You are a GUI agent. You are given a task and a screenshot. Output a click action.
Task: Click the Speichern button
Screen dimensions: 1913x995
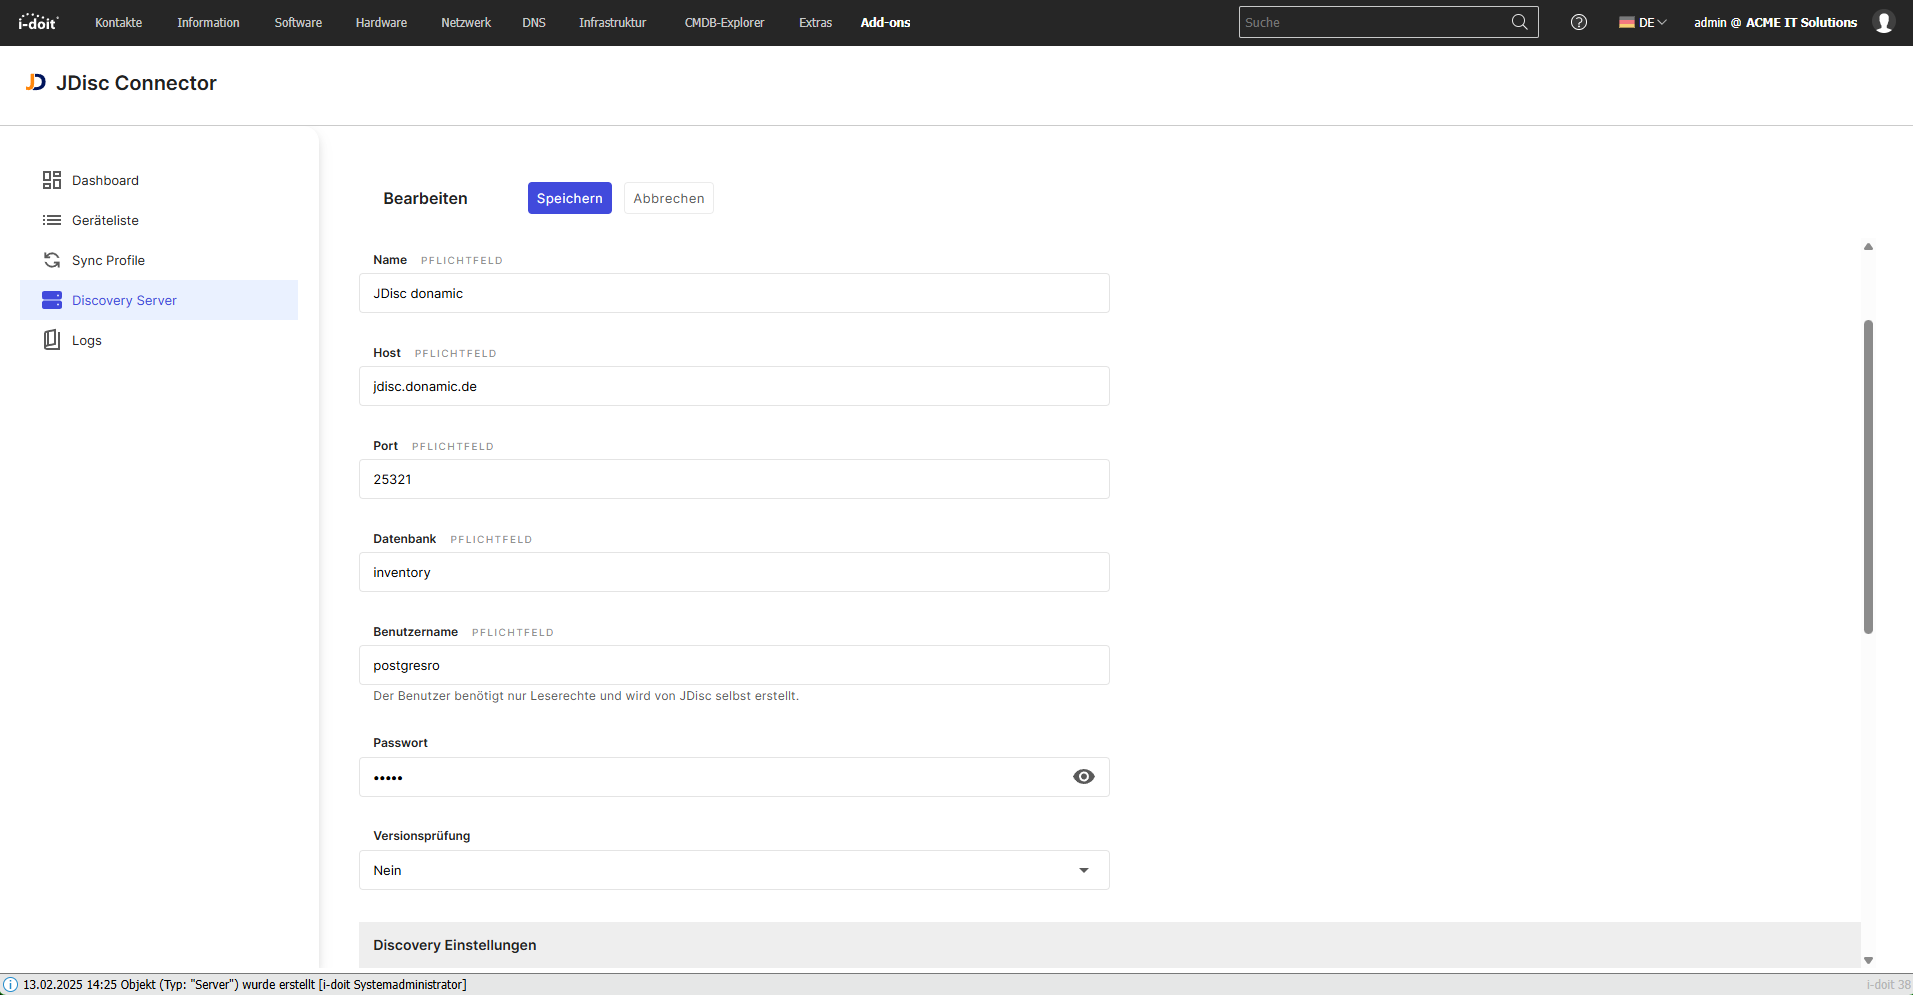[x=569, y=198]
